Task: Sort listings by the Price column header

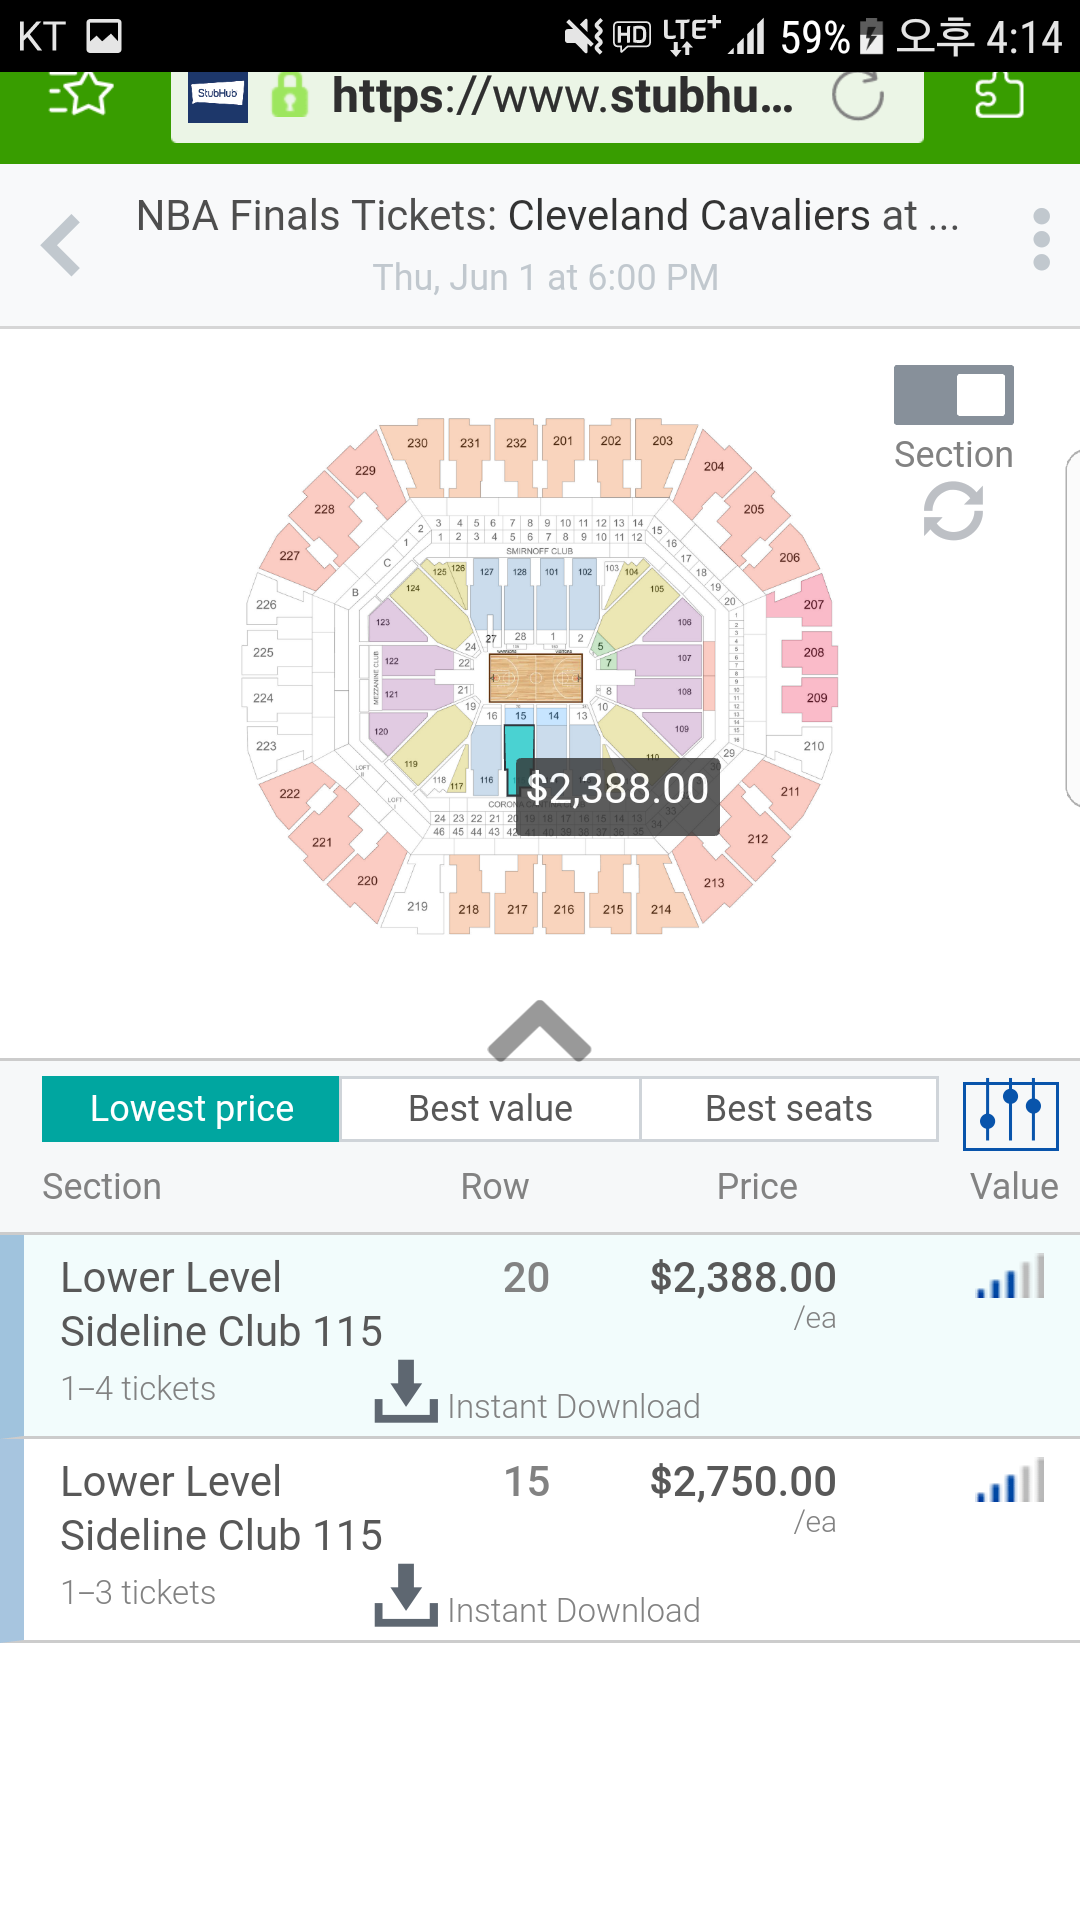Action: (x=757, y=1187)
